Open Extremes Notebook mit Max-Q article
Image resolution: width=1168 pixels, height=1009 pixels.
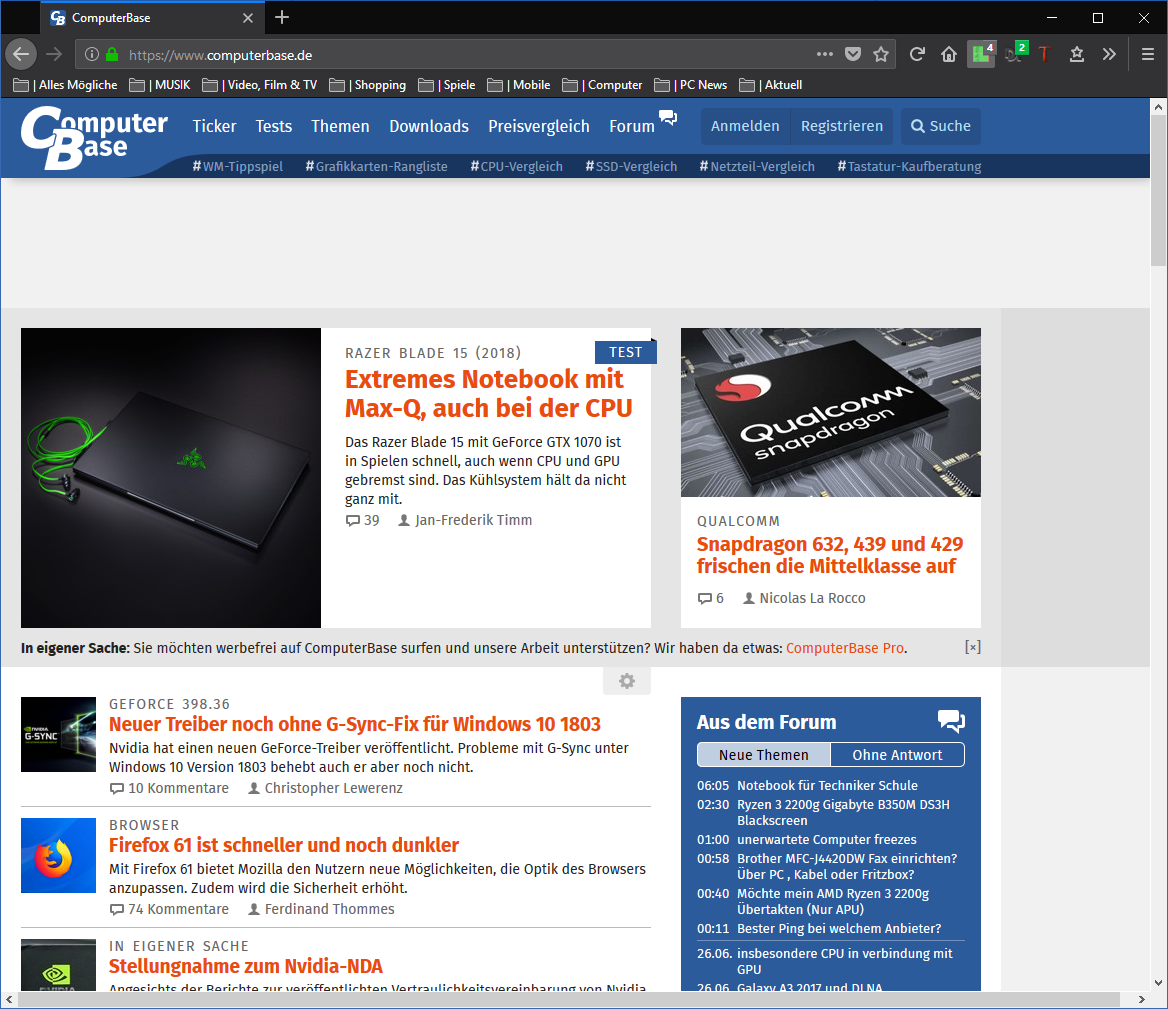[489, 394]
